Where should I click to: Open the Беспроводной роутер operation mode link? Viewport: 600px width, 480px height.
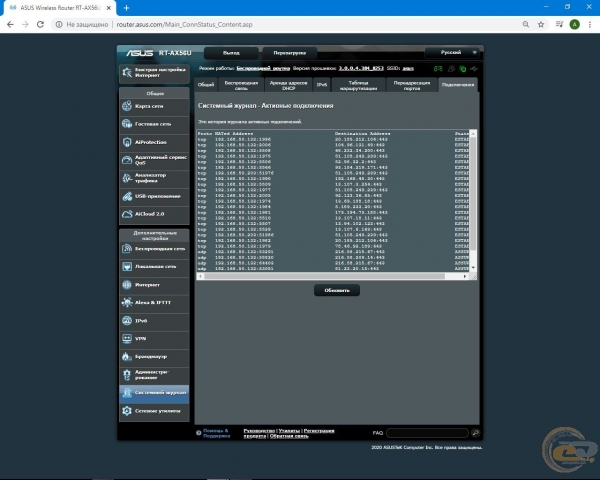[x=263, y=69]
